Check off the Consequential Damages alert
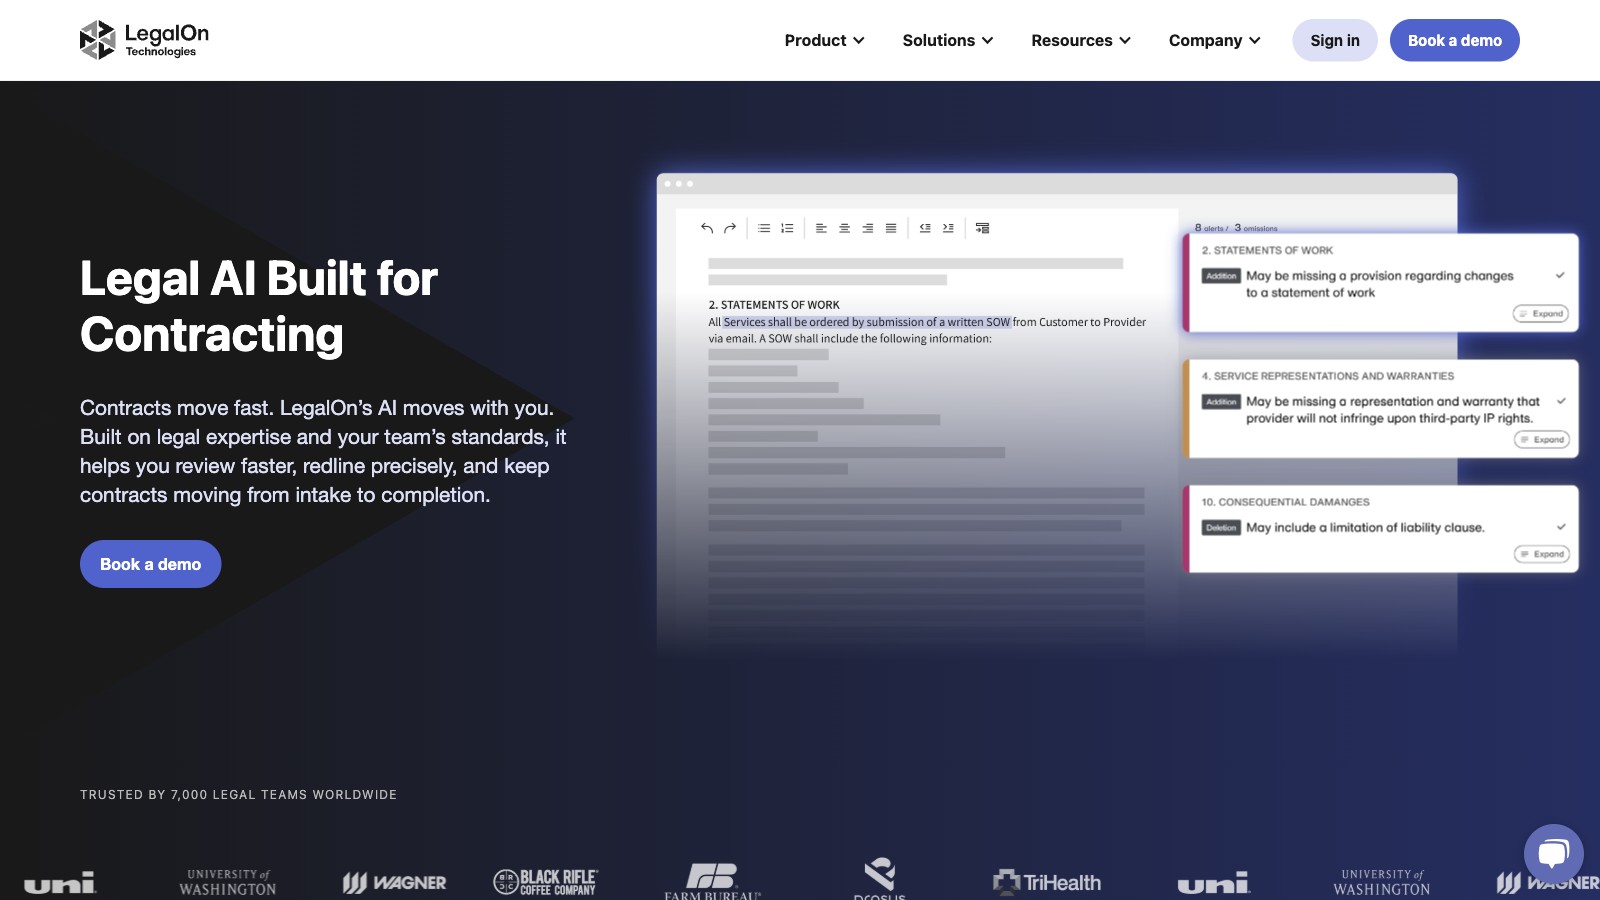Image resolution: width=1600 pixels, height=900 pixels. tap(1561, 527)
